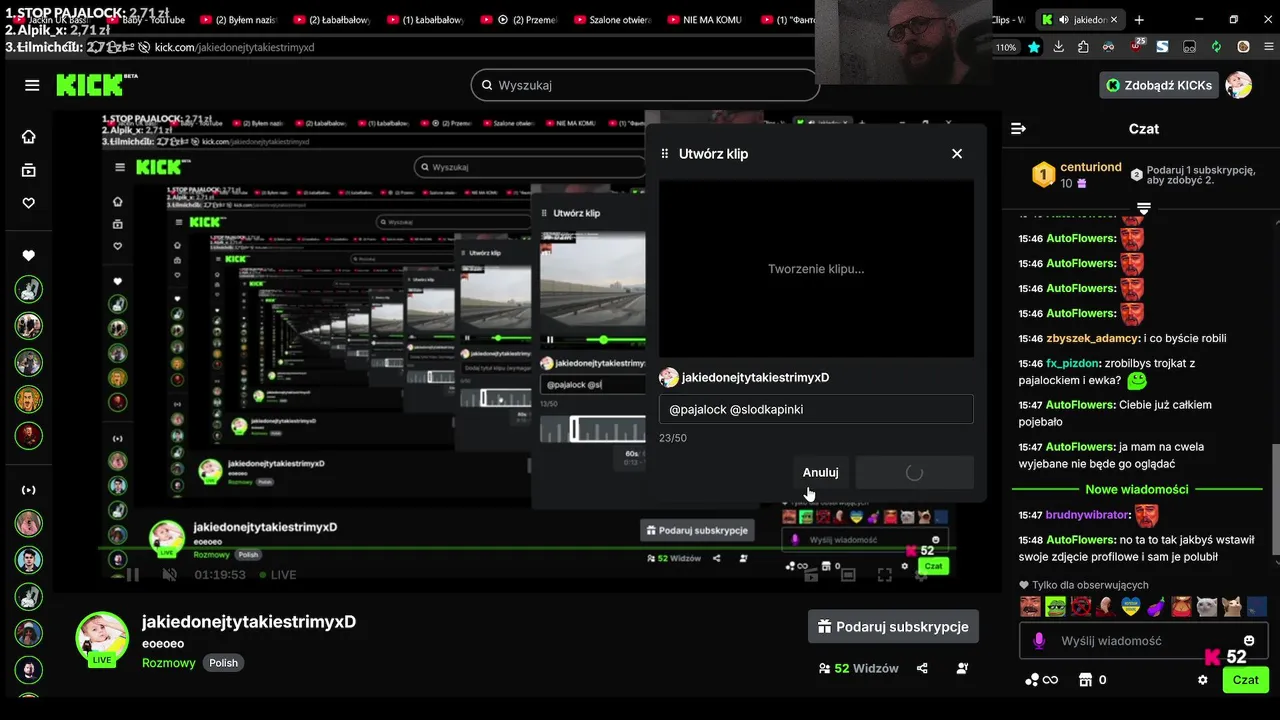This screenshot has height=720, width=1280.
Task: Open chat settings gear icon
Action: pyautogui.click(x=1203, y=680)
